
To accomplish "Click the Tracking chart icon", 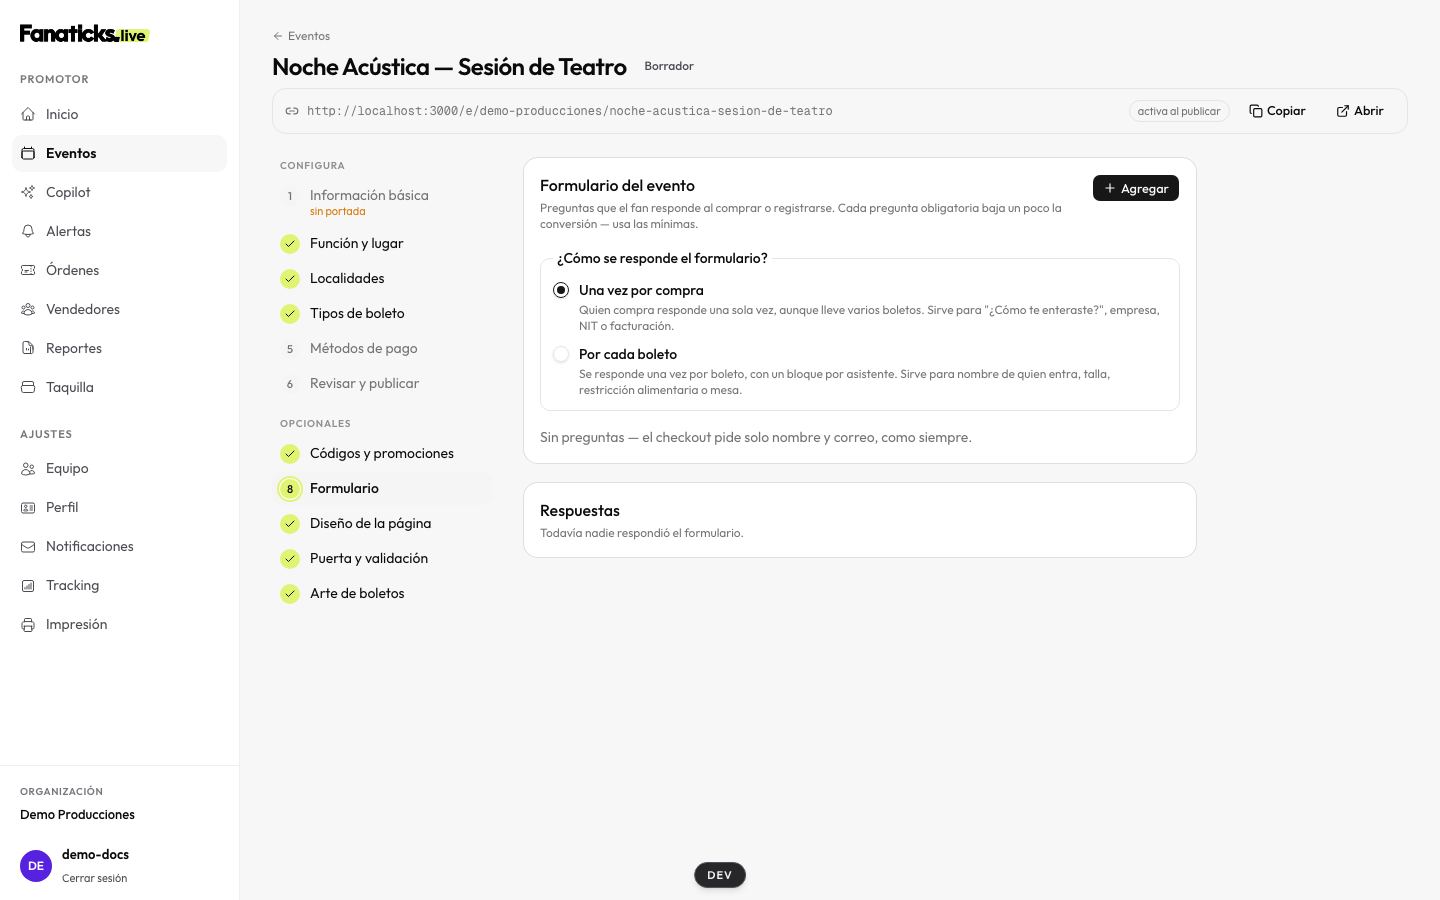I will click(x=28, y=585).
